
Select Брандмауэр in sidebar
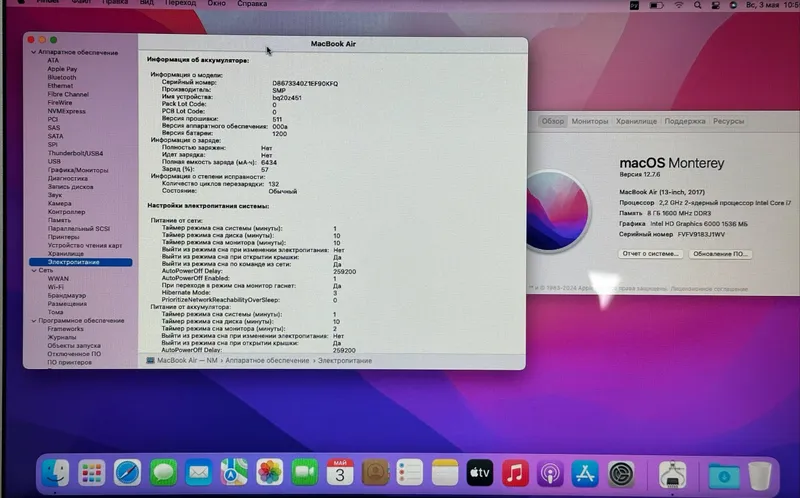66,295
